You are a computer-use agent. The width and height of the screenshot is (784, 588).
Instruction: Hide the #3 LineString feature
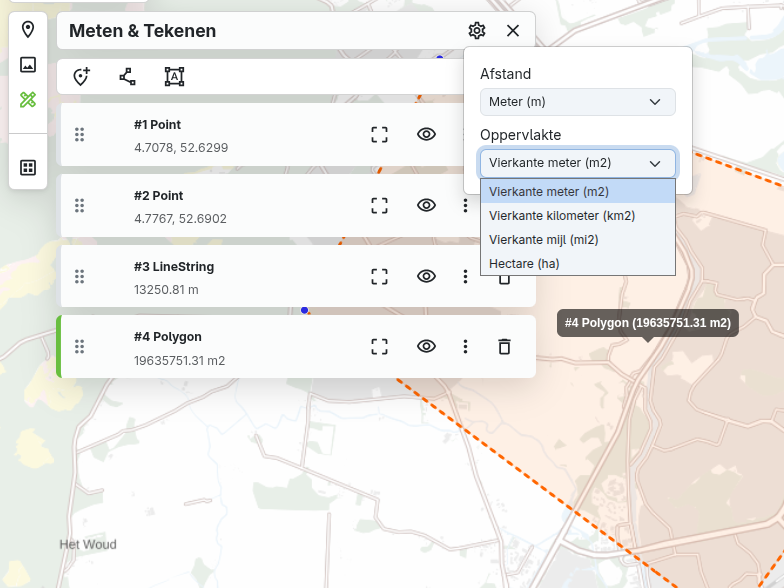click(x=426, y=276)
